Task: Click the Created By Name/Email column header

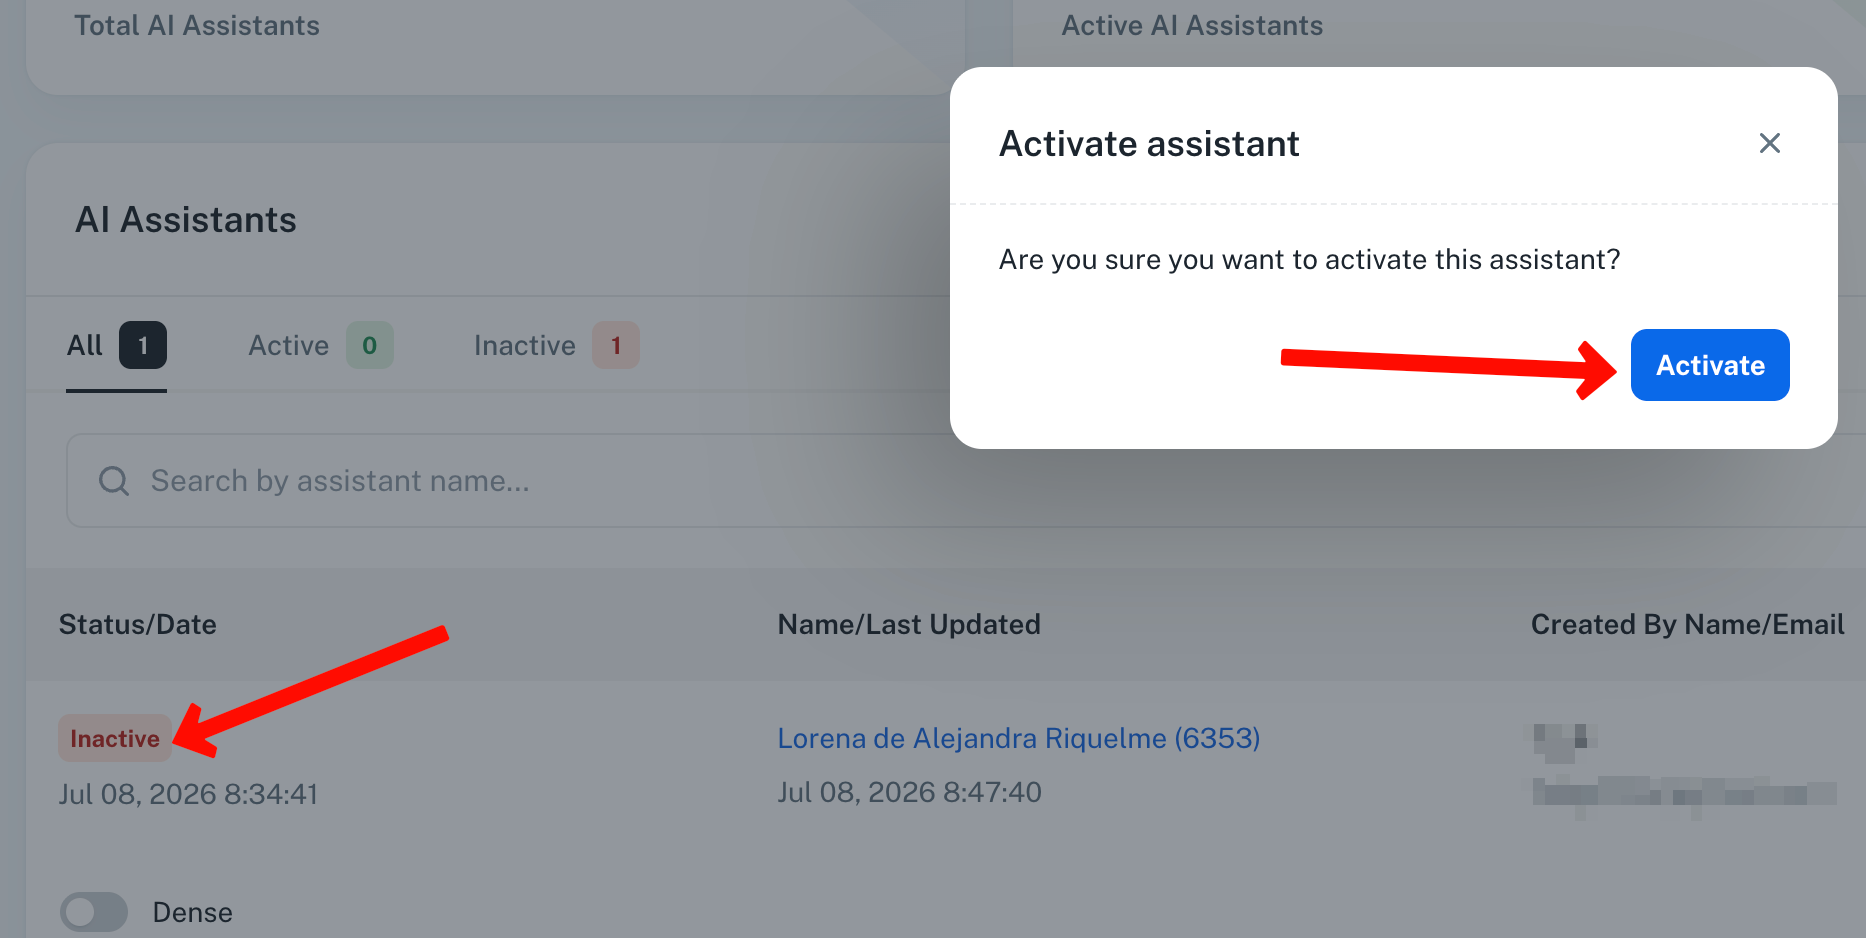Action: (1688, 624)
